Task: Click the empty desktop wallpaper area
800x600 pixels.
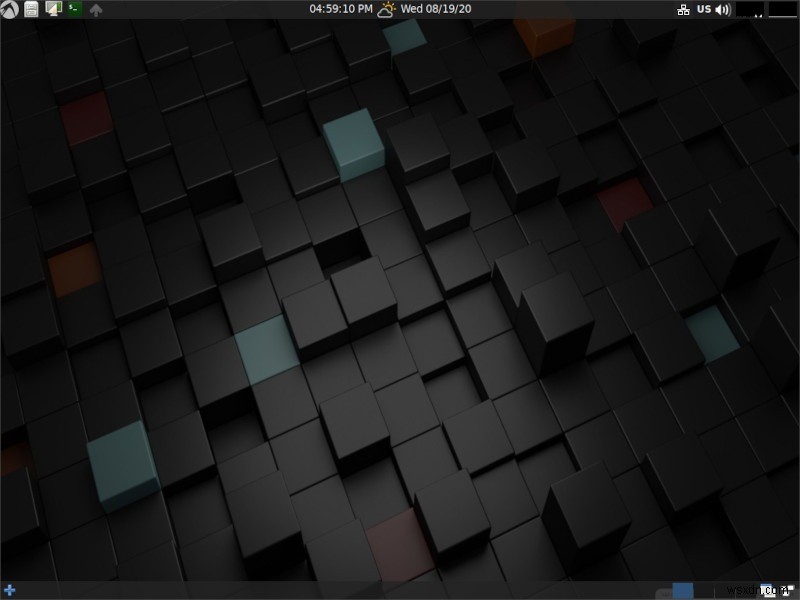Action: (x=400, y=300)
